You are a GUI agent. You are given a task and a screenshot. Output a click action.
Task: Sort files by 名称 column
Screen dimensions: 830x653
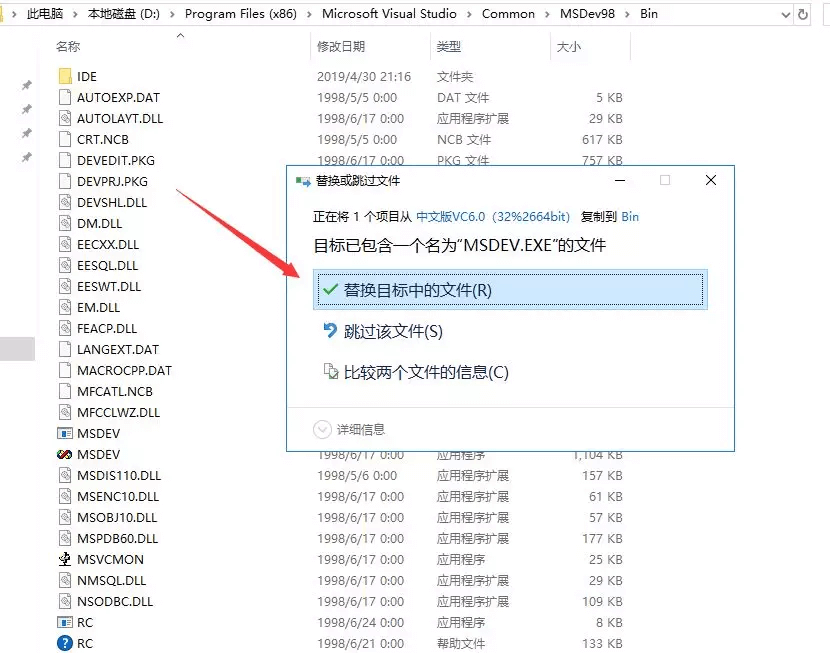[68, 47]
